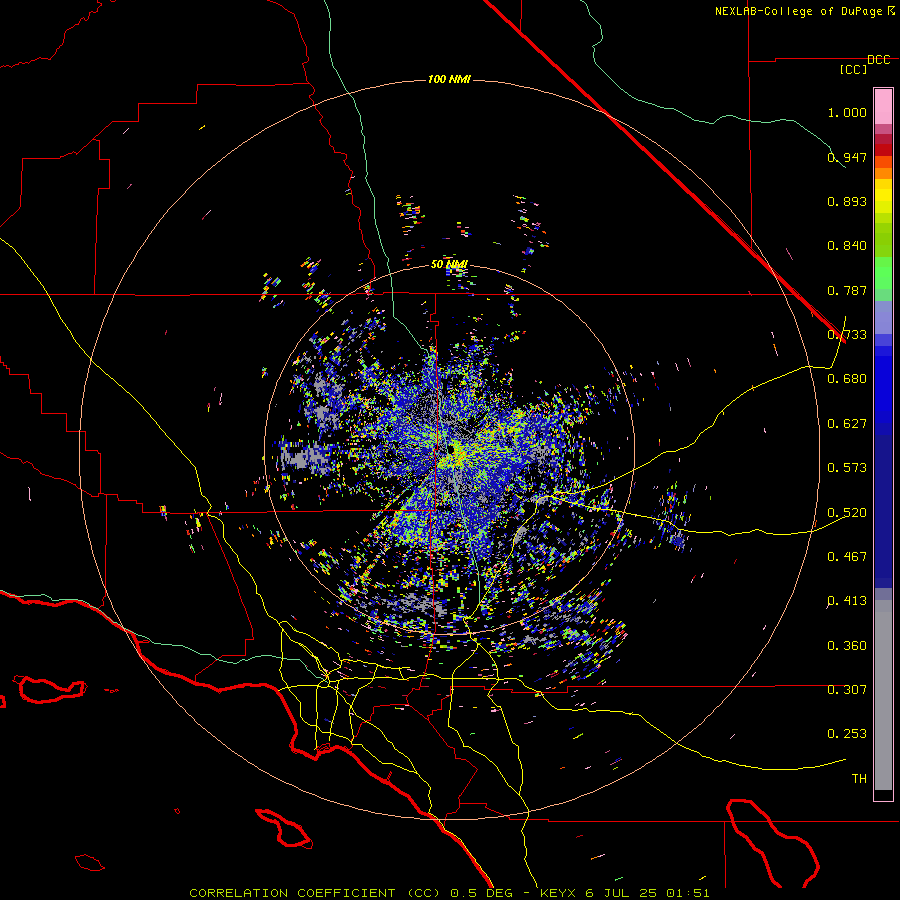The width and height of the screenshot is (900, 900).
Task: Select the 1.000 value on the scale
Action: click(847, 112)
